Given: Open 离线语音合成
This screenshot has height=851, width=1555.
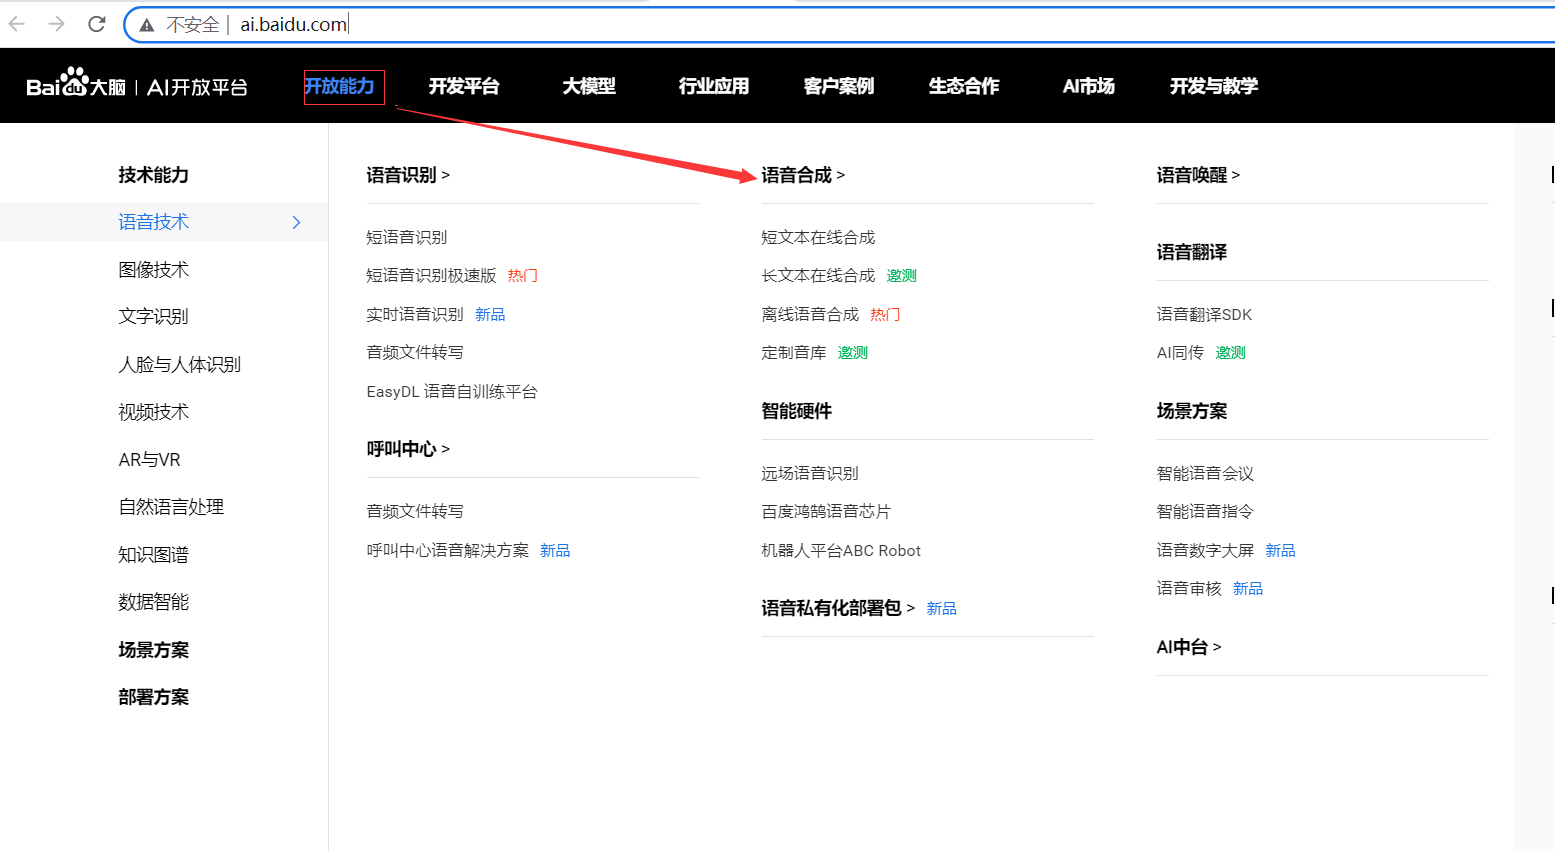Looking at the screenshot, I should point(810,314).
